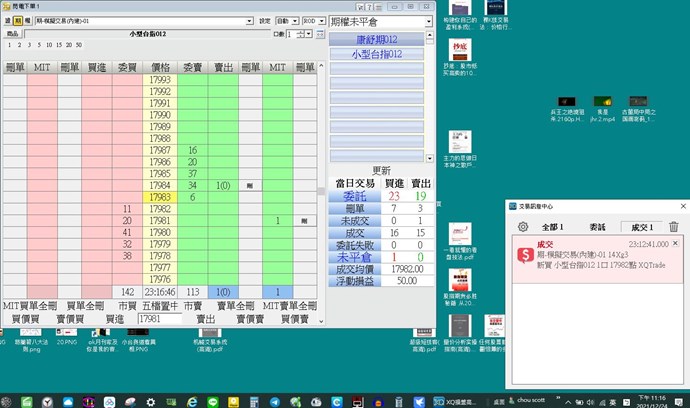
Task: Click the yellow 11983 price cell
Action: pos(160,197)
